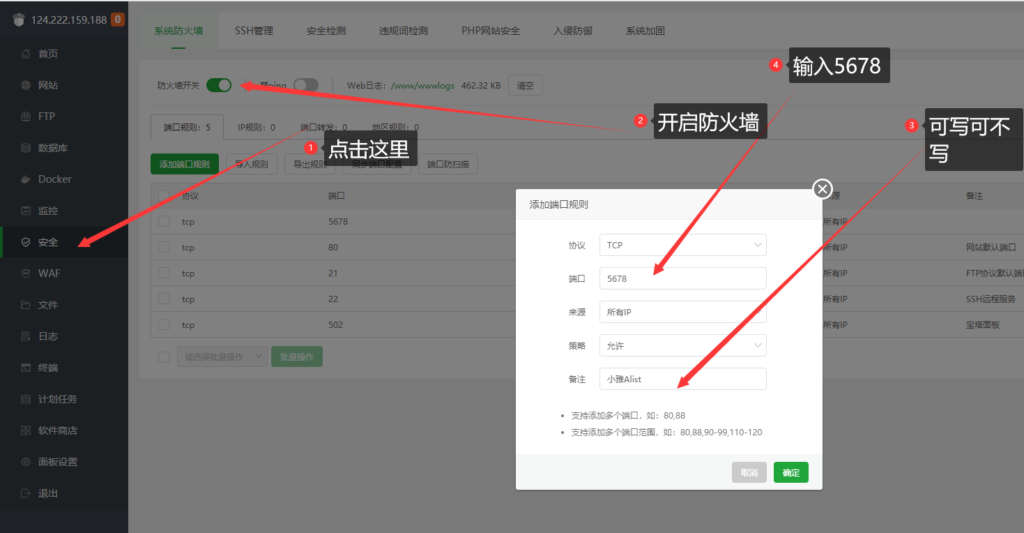Switch to the SSH管理 tab
The width and height of the screenshot is (1024, 533).
(x=253, y=31)
